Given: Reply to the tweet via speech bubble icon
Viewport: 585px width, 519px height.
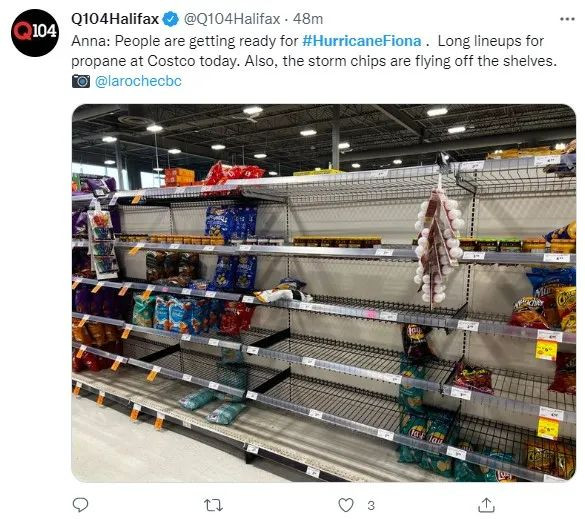Looking at the screenshot, I should point(80,505).
